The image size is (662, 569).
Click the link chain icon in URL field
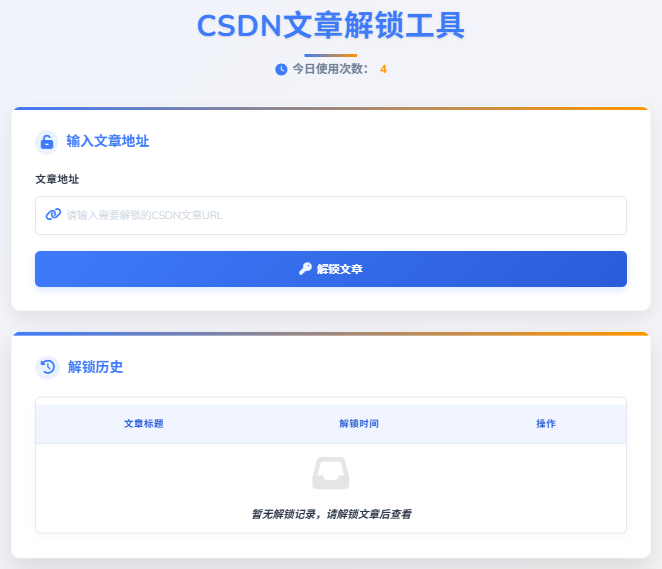coord(54,214)
